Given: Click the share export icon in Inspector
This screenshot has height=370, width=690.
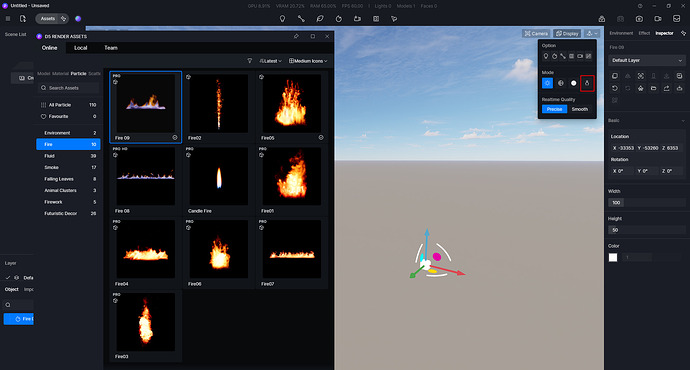Looking at the screenshot, I should [x=666, y=88].
